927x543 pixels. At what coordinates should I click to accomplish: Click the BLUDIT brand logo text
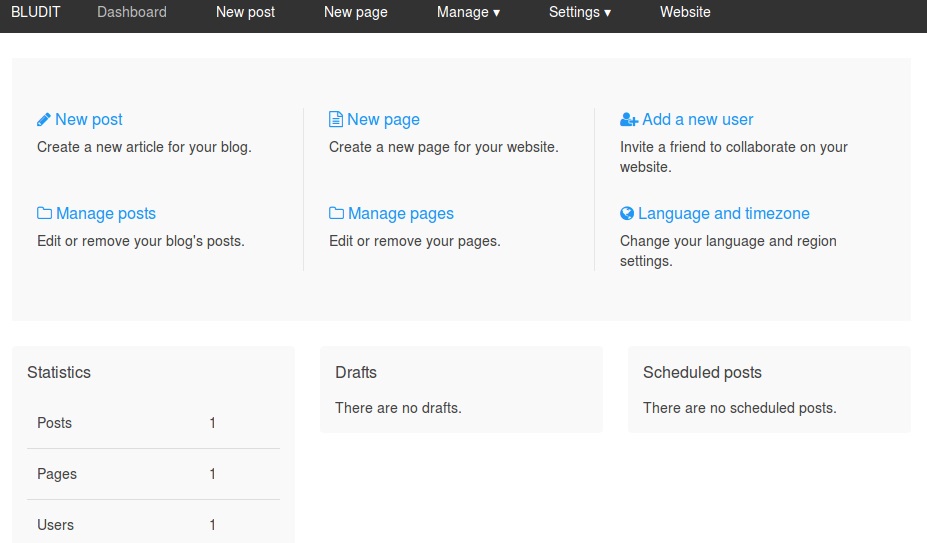(36, 12)
